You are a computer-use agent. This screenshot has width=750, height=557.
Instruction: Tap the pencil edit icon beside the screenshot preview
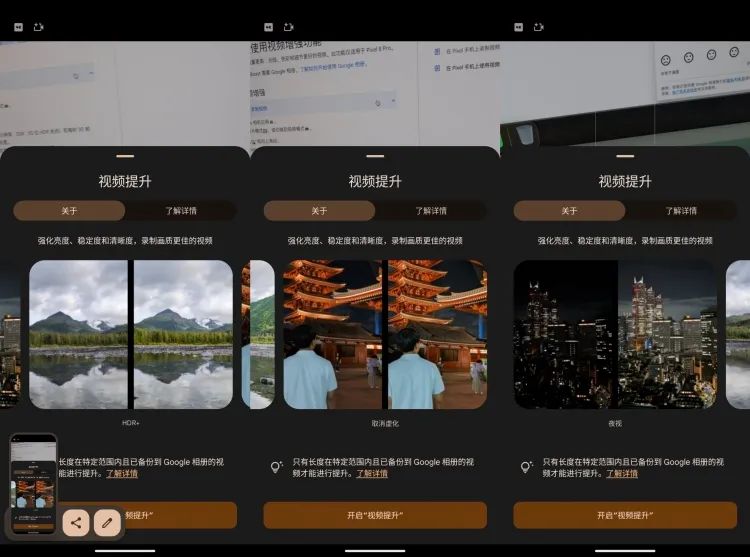pyautogui.click(x=107, y=523)
